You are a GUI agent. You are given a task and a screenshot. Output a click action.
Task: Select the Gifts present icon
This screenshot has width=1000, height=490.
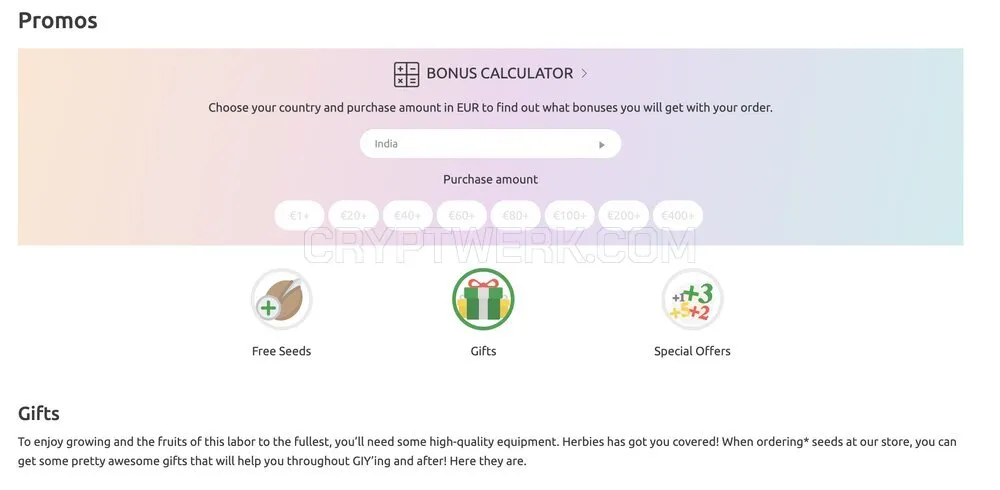point(483,299)
